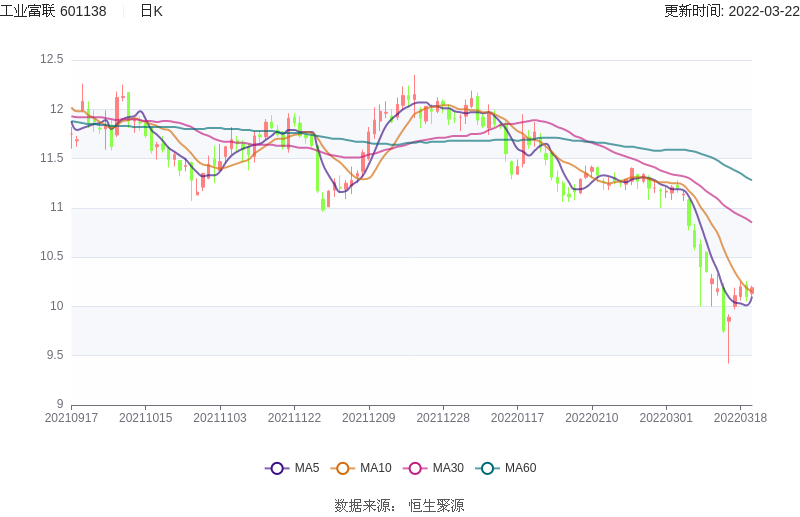Toggle the MA5 series via its label

pyautogui.click(x=307, y=468)
